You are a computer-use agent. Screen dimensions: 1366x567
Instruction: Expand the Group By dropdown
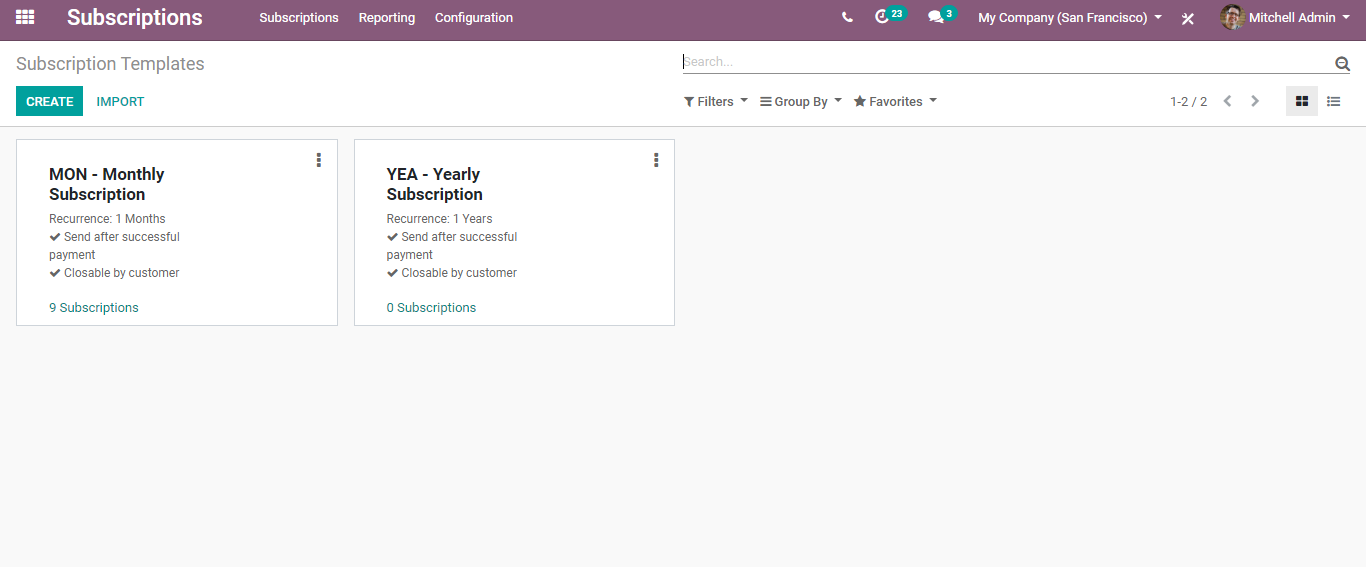tap(801, 102)
